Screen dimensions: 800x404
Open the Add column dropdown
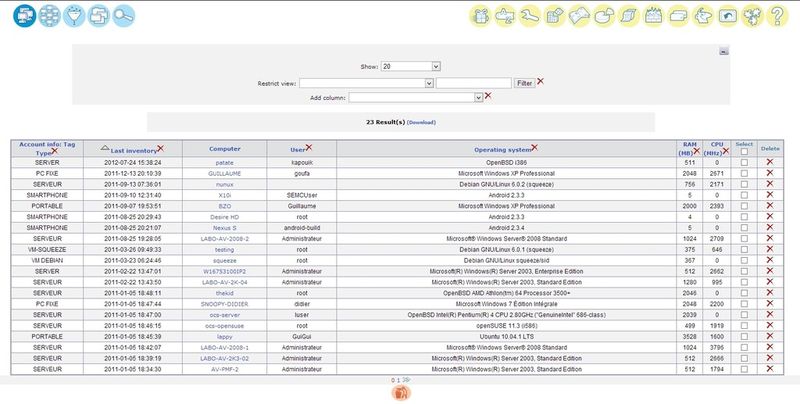click(x=415, y=97)
